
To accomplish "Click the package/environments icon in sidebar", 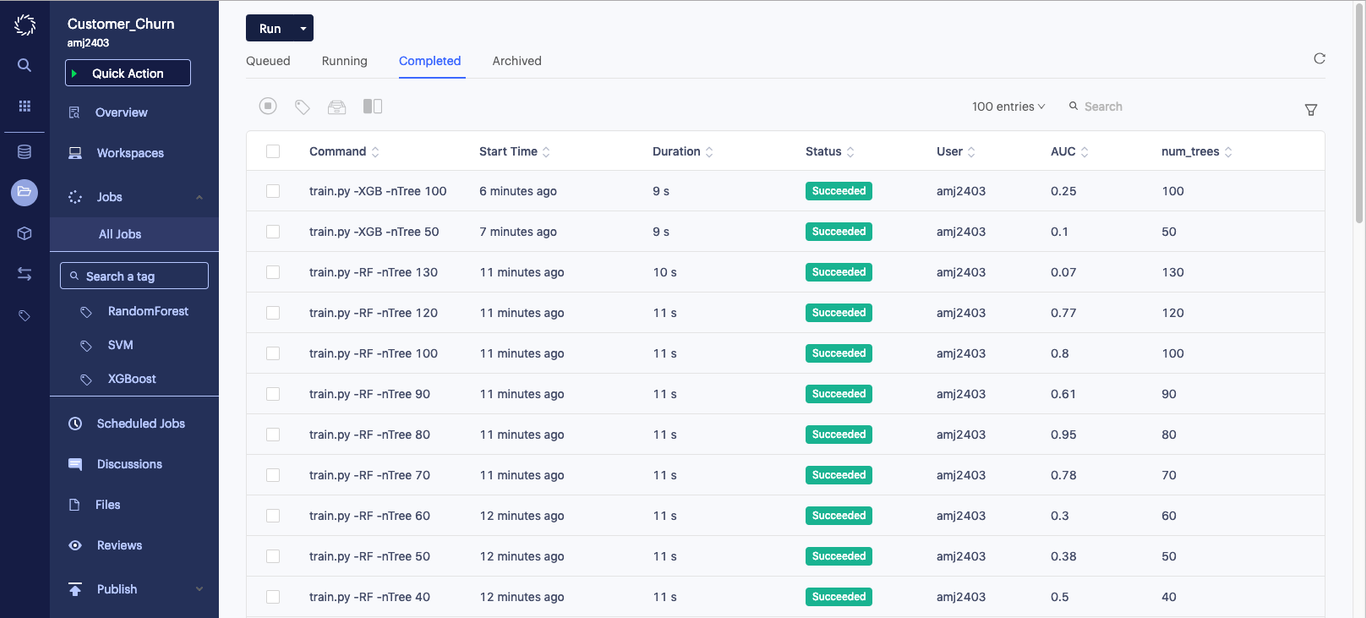I will point(24,233).
